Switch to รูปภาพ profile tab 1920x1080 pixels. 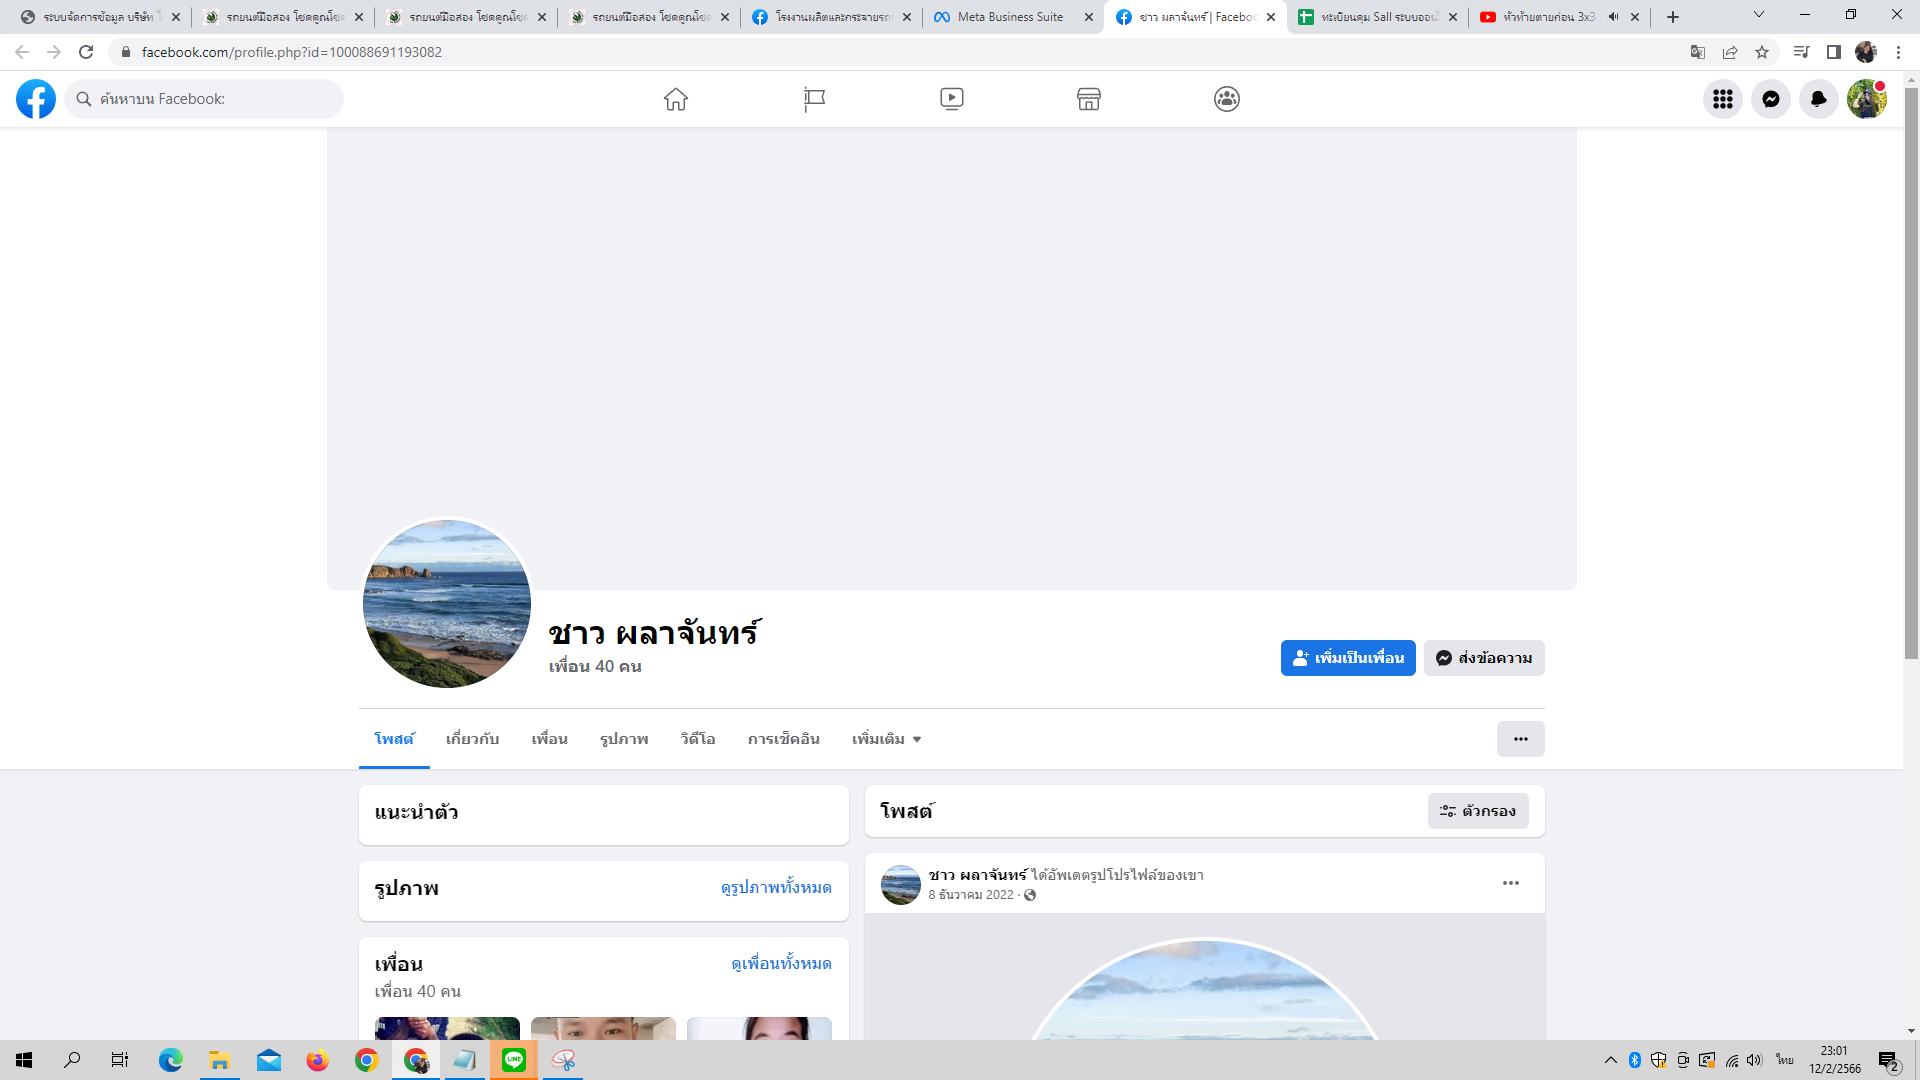[624, 739]
